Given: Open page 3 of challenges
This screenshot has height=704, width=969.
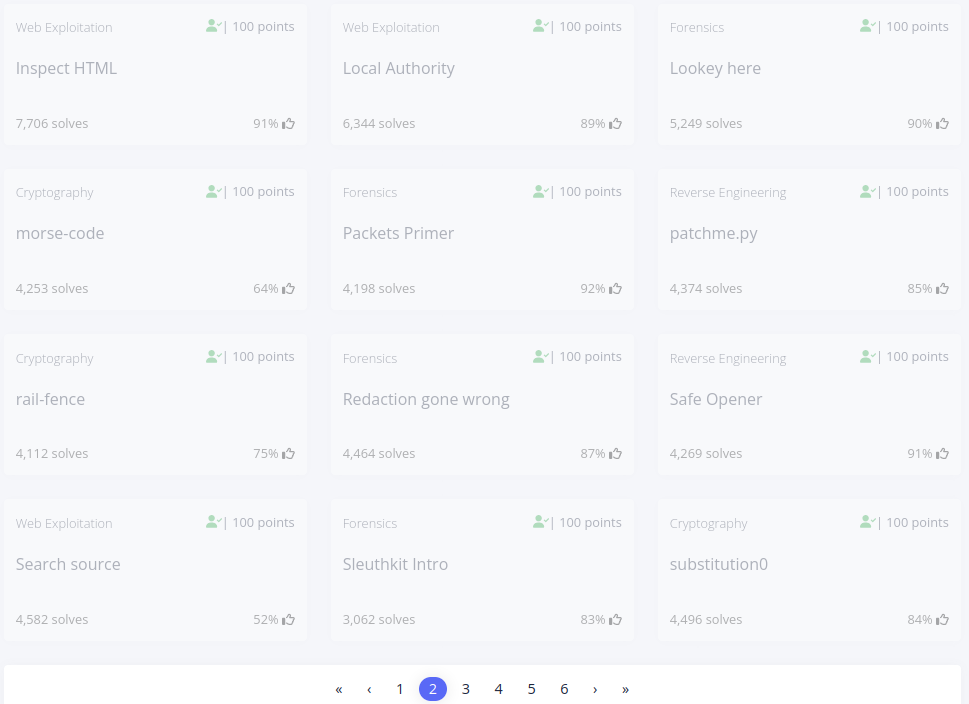Looking at the screenshot, I should pos(466,689).
